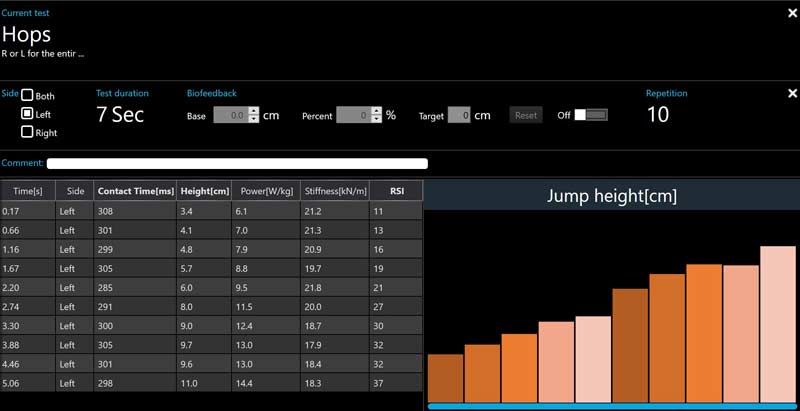Select the time cell 5.06
Image resolution: width=800 pixels, height=411 pixels.
pyautogui.click(x=28, y=383)
